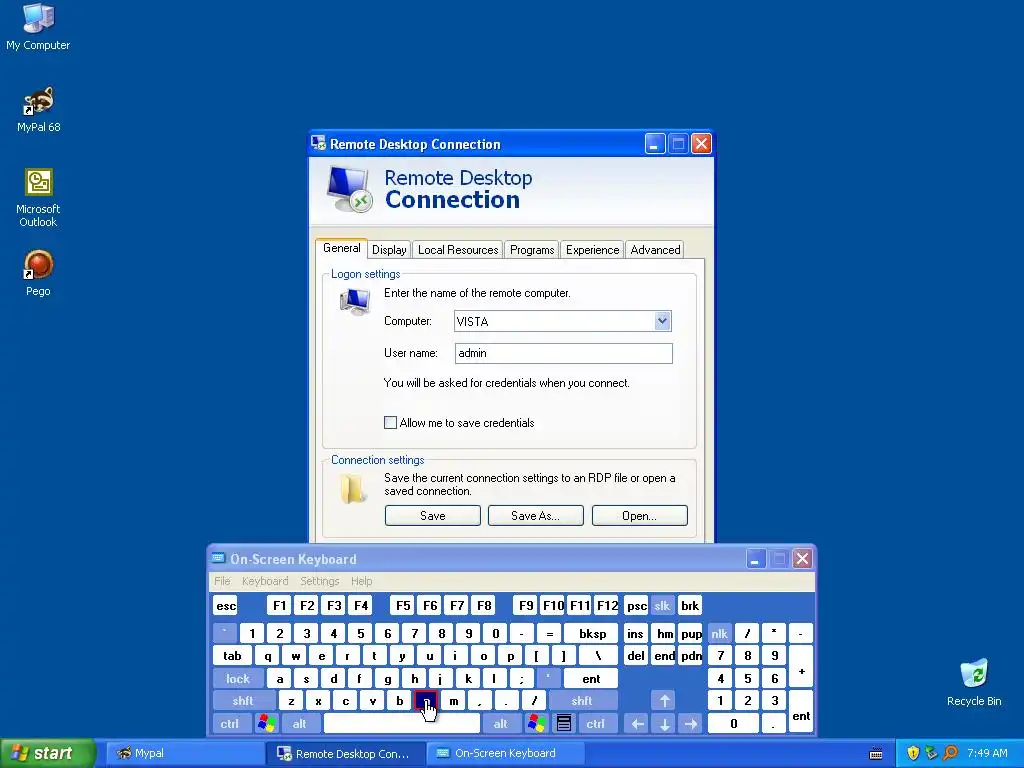Toggle the caps lock key
Viewport: 1024px width, 768px height.
pos(238,679)
